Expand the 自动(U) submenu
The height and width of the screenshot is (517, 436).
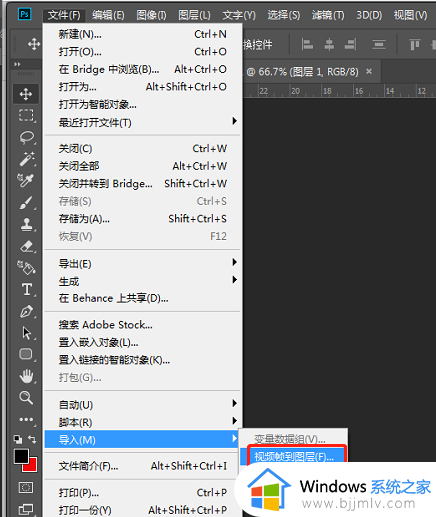coord(143,405)
